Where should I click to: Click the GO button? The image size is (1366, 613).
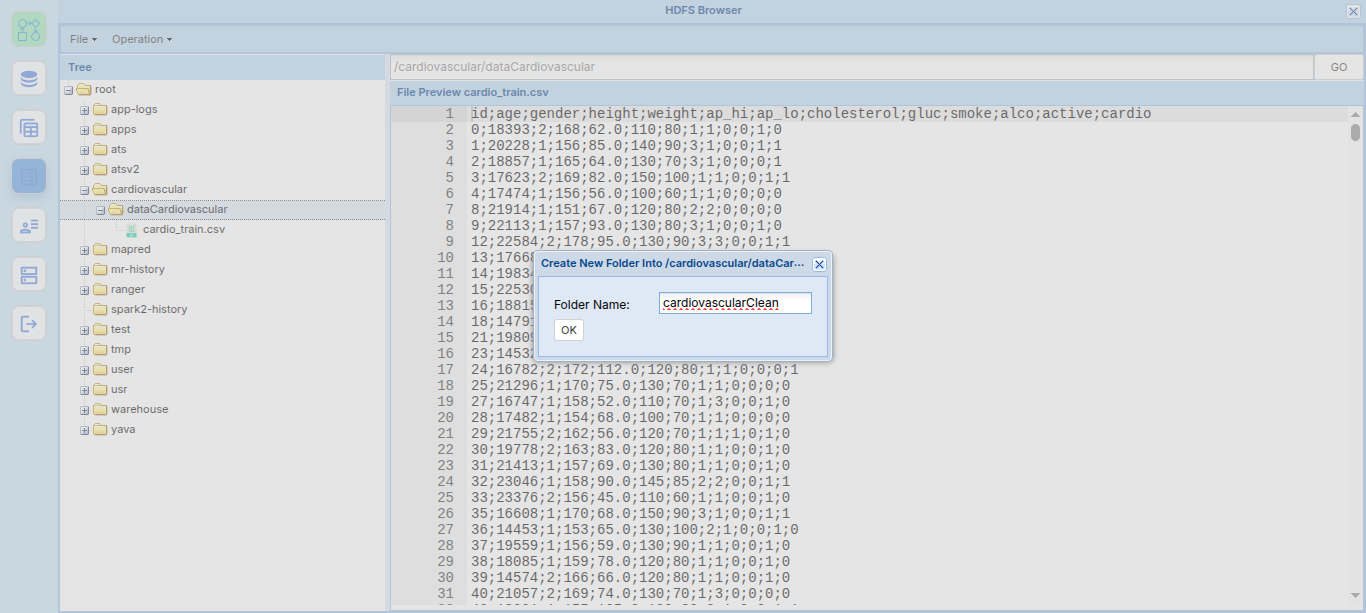pos(1338,67)
